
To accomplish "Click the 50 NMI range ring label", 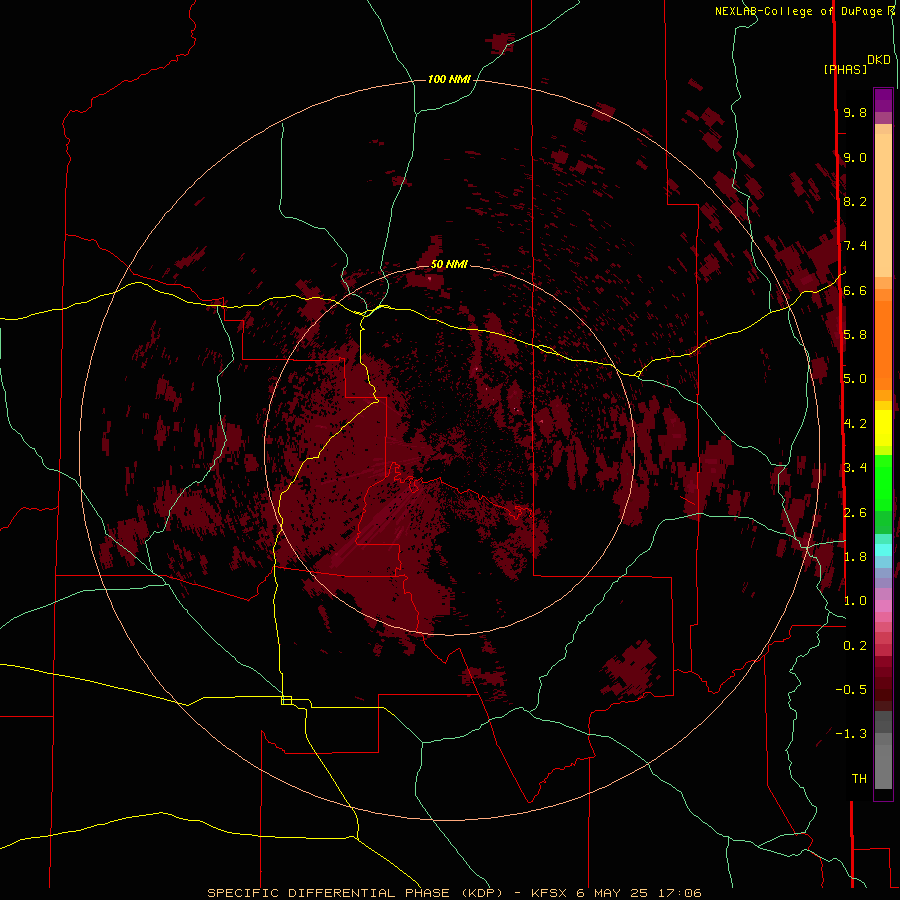I will click(x=449, y=264).
